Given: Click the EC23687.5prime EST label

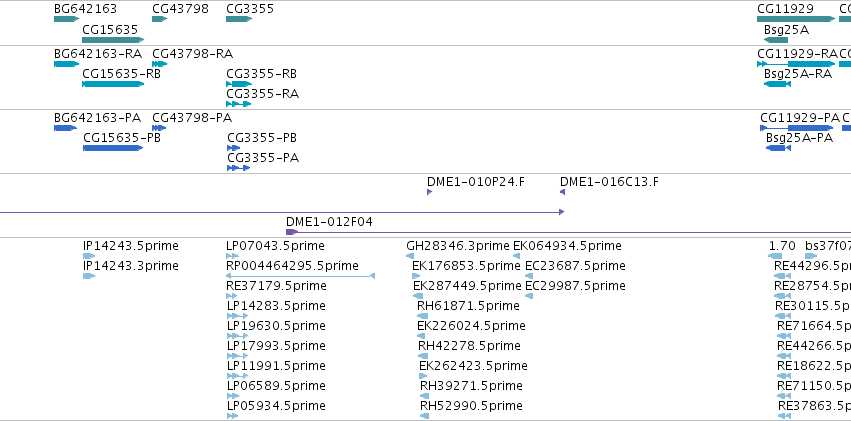Looking at the screenshot, I should [575, 266].
